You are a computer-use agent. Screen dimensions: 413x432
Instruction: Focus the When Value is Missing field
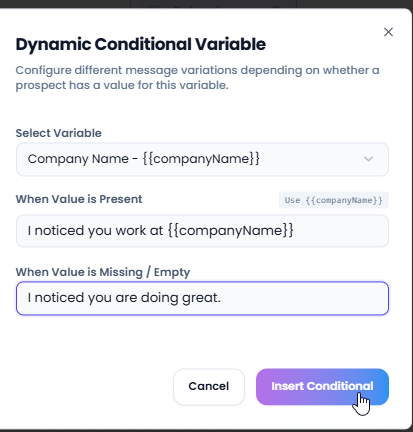(202, 298)
